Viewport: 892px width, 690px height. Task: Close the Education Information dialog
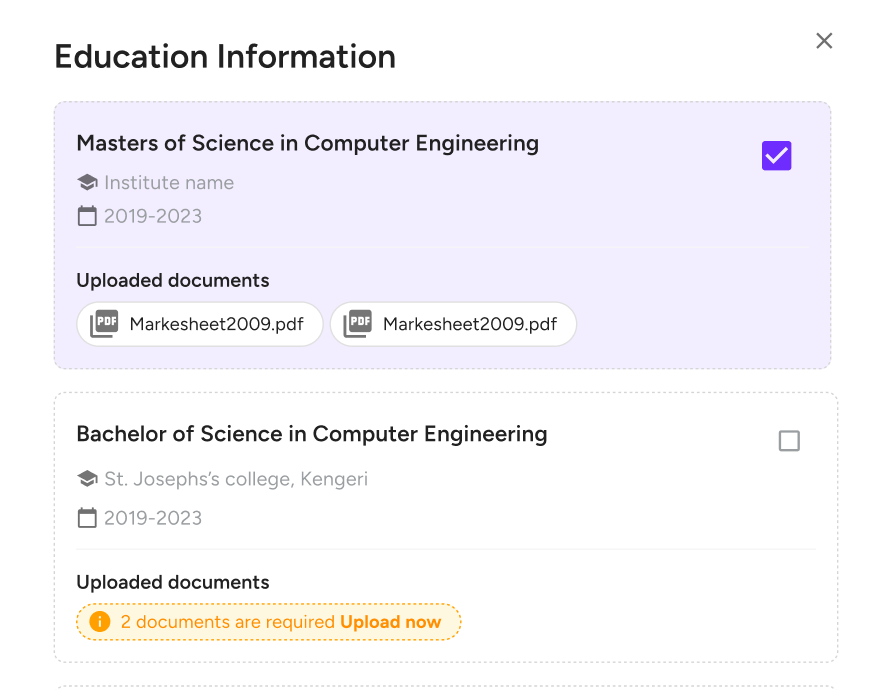click(x=824, y=41)
